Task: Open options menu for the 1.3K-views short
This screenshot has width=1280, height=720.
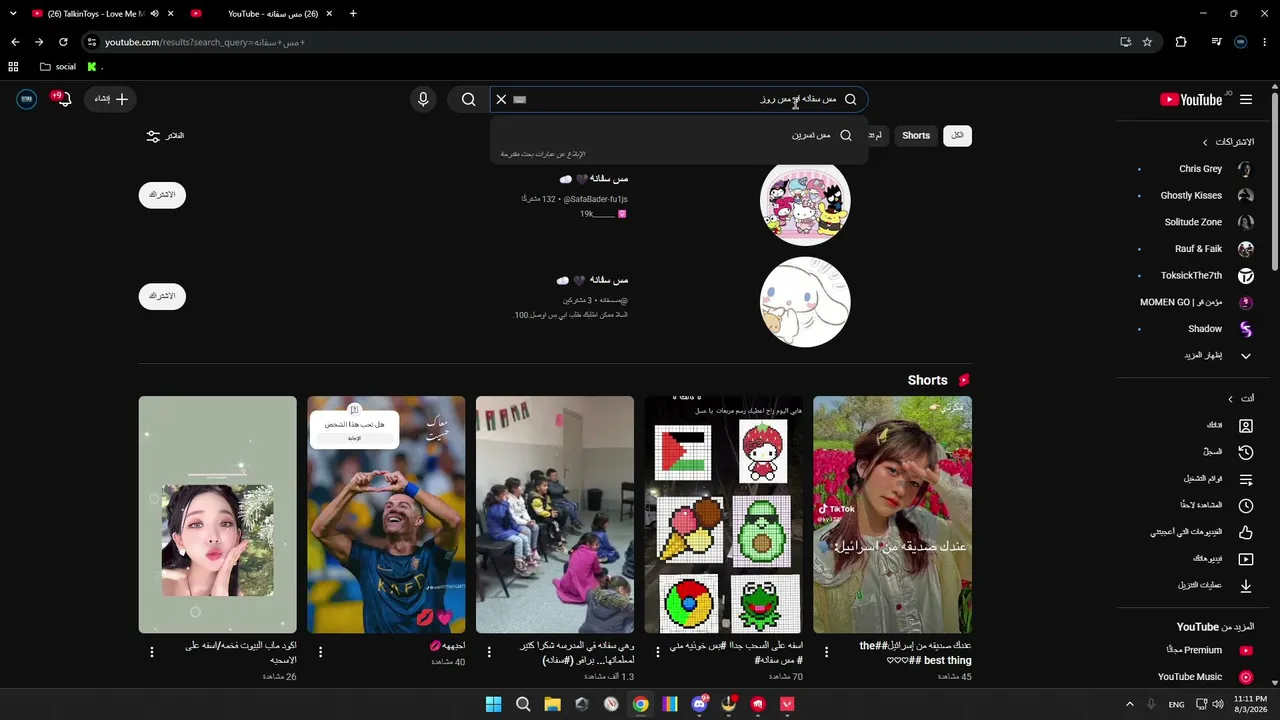Action: (489, 652)
